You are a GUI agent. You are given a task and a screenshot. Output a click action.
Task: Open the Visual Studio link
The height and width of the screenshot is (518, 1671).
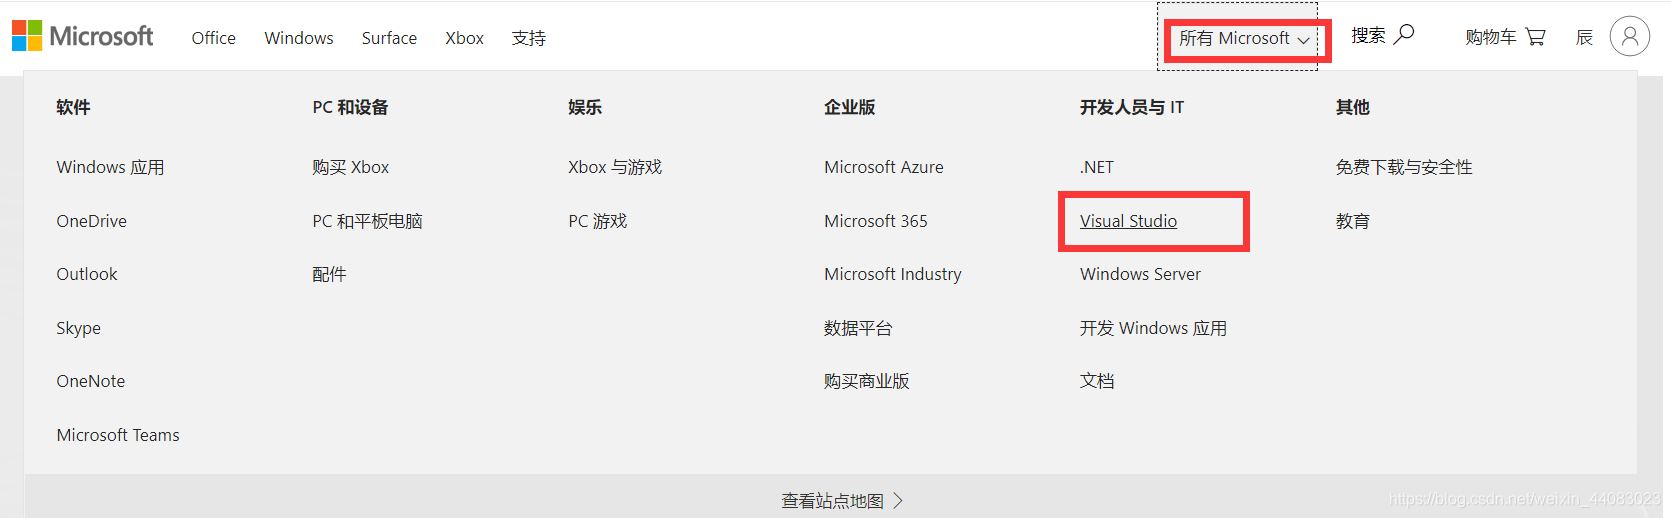1128,221
